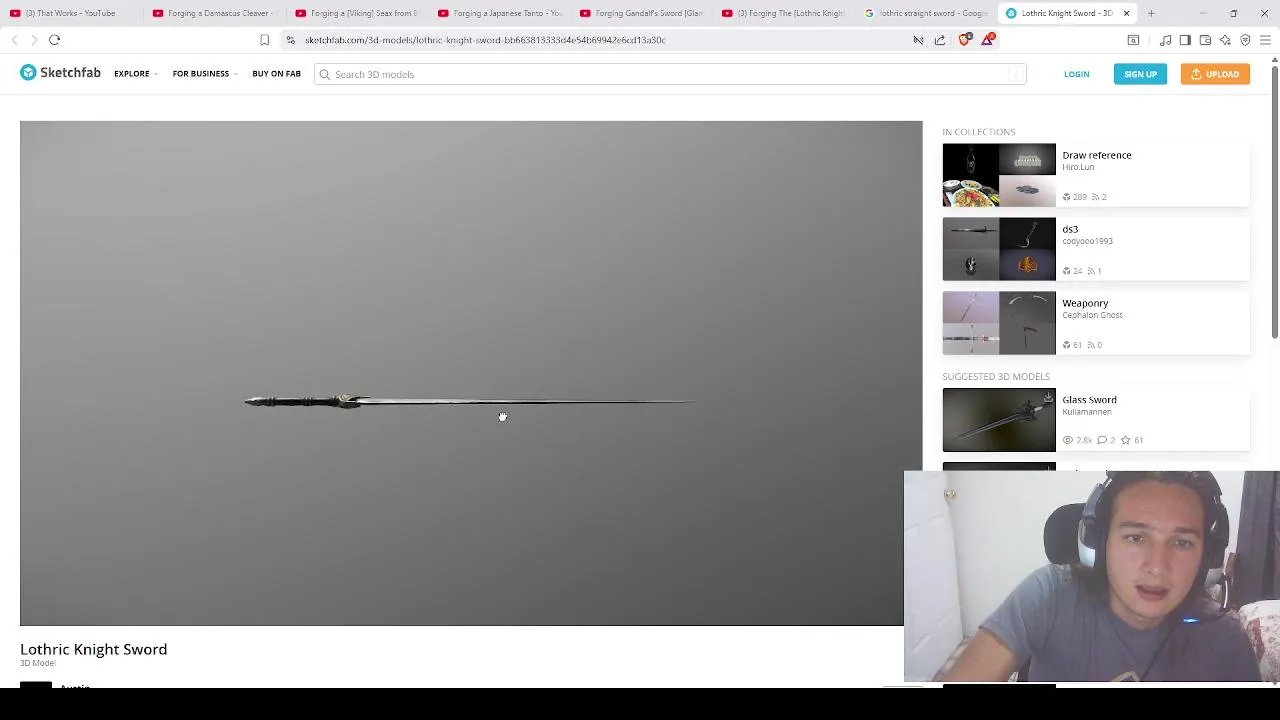Expand the FOR BUSINESS menu
Viewport: 1280px width, 720px height.
(204, 74)
